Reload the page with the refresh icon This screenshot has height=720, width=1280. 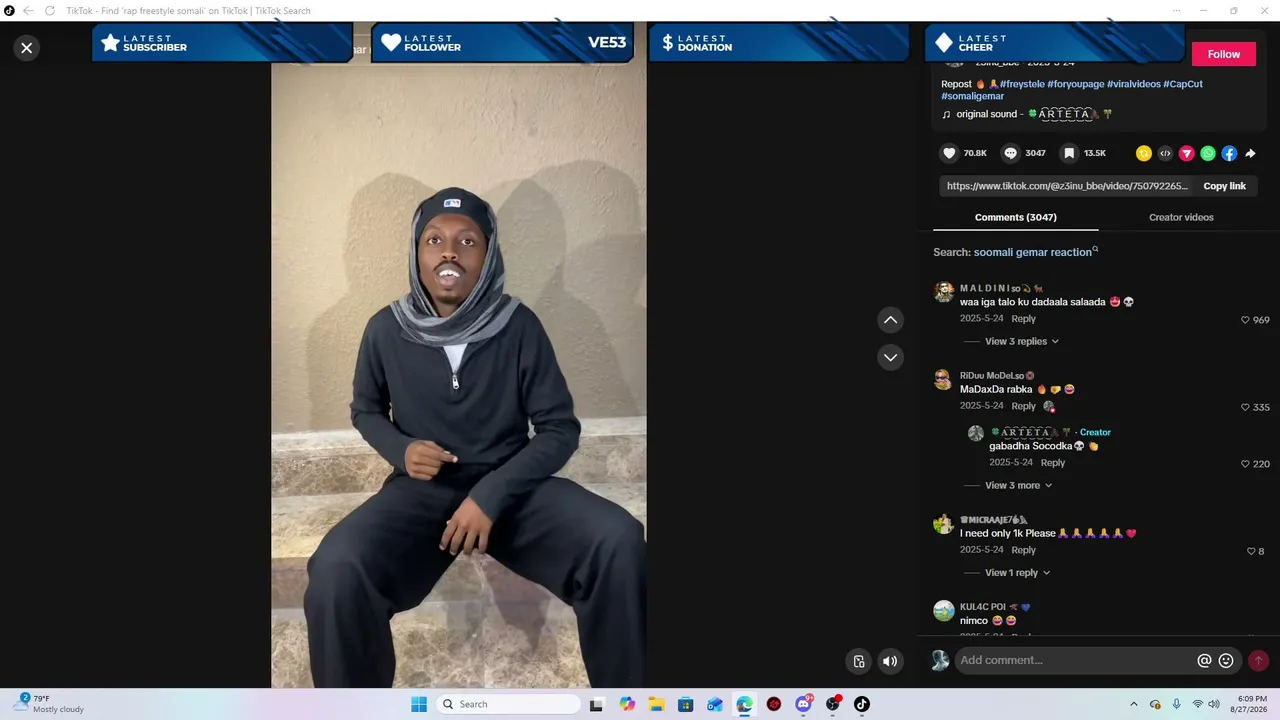click(49, 11)
